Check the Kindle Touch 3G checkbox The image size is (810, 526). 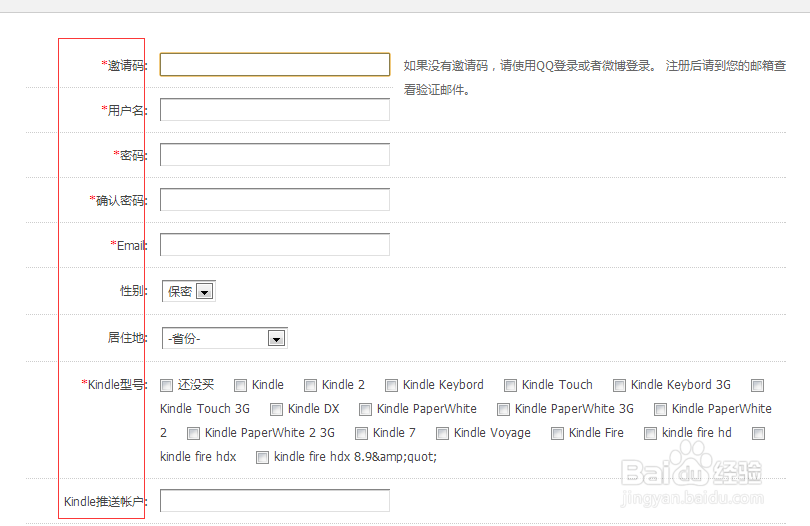point(758,385)
